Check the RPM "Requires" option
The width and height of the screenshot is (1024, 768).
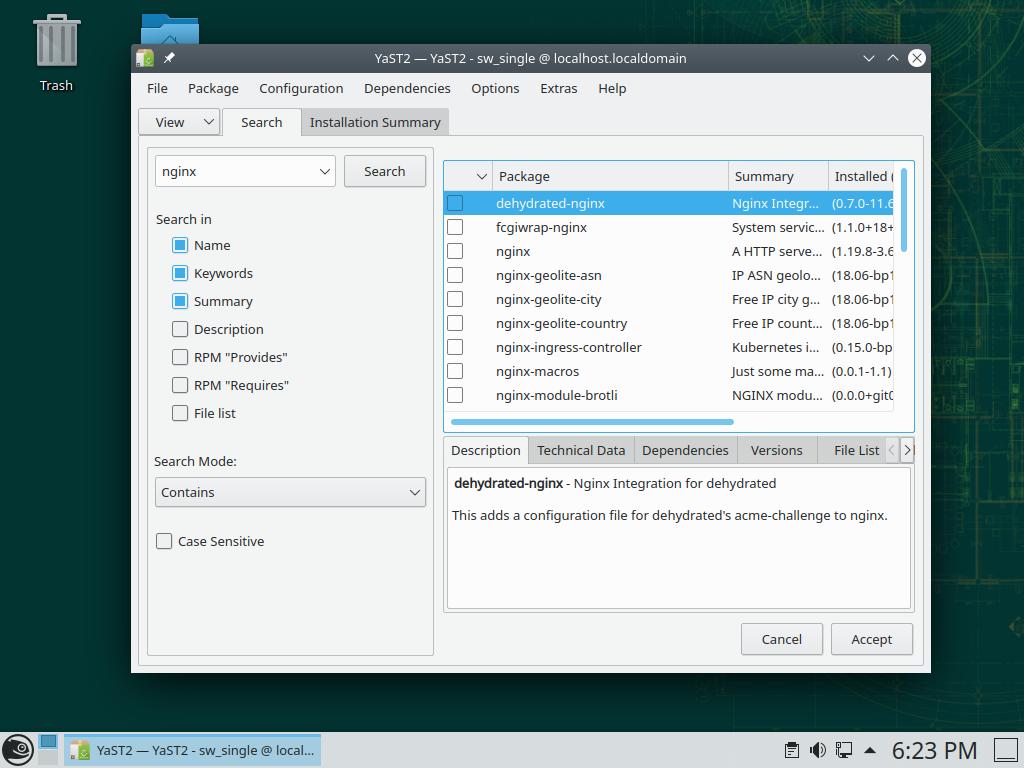(180, 385)
